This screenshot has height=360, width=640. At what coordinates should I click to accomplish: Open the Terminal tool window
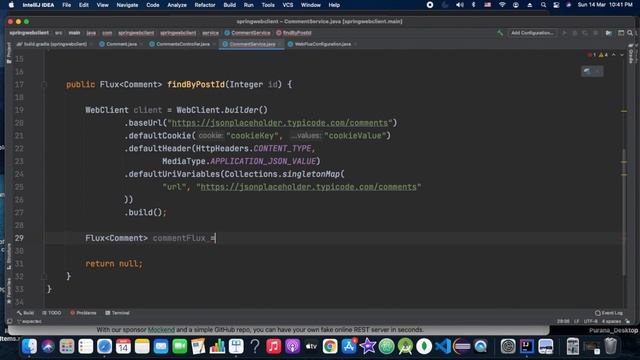tap(117, 313)
